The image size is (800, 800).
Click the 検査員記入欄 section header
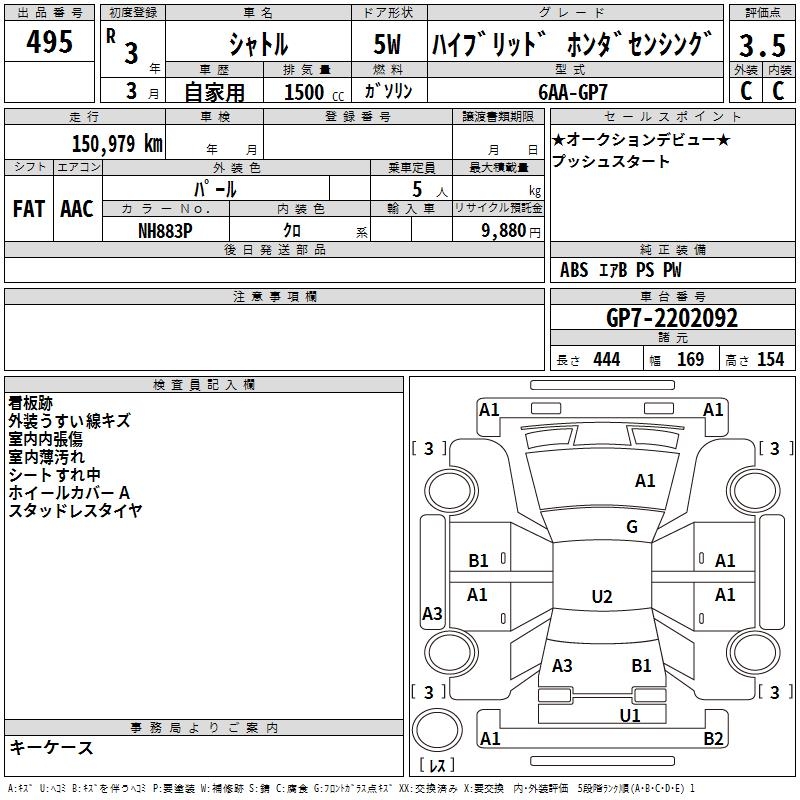point(204,385)
